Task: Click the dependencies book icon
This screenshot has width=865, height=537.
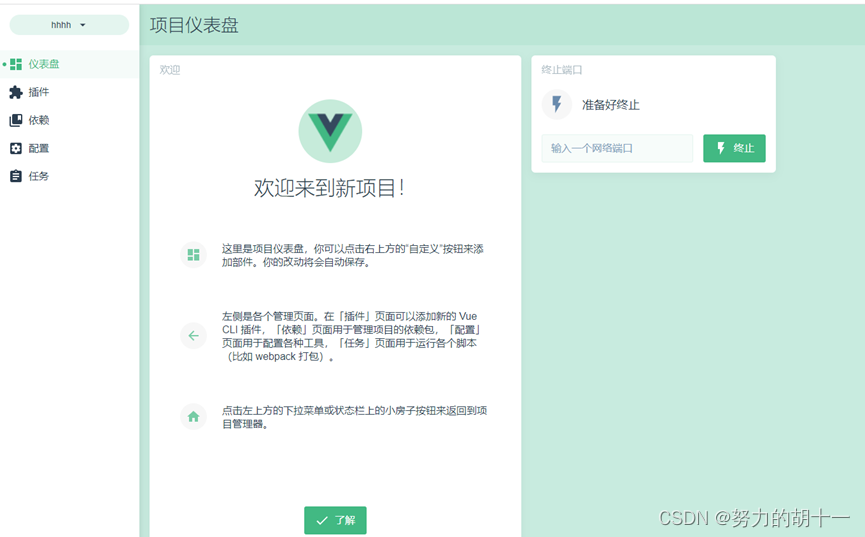Action: 16,120
